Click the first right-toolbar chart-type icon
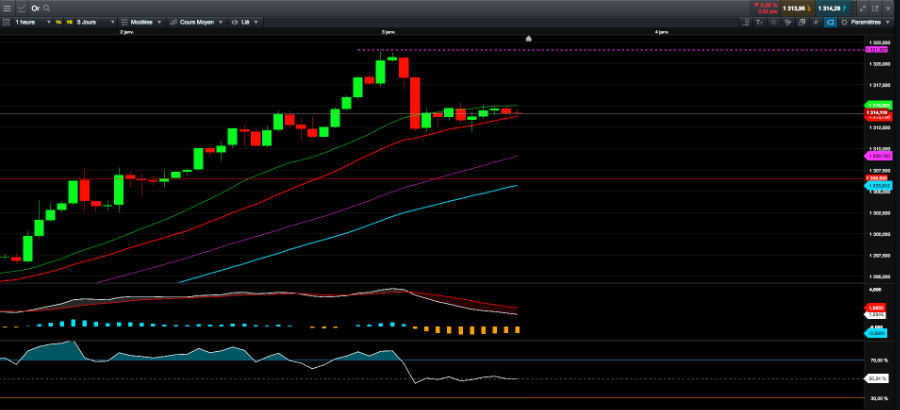The height and width of the screenshot is (410, 900). tap(746, 22)
